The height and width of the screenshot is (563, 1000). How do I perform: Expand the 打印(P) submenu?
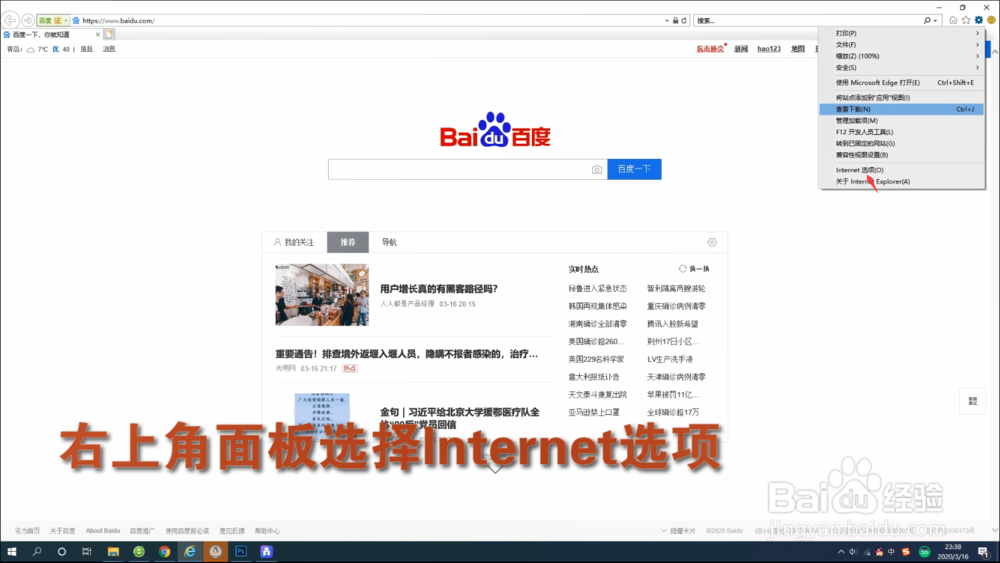902,33
